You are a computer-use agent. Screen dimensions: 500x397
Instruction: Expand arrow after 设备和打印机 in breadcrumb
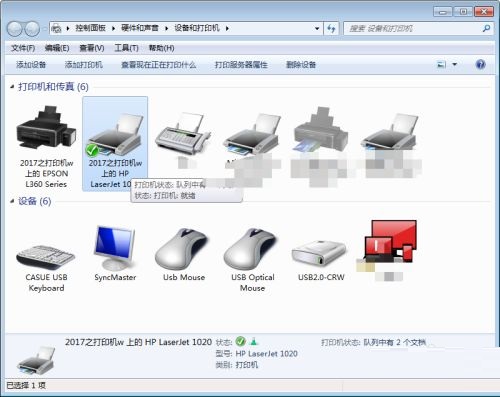click(x=227, y=29)
